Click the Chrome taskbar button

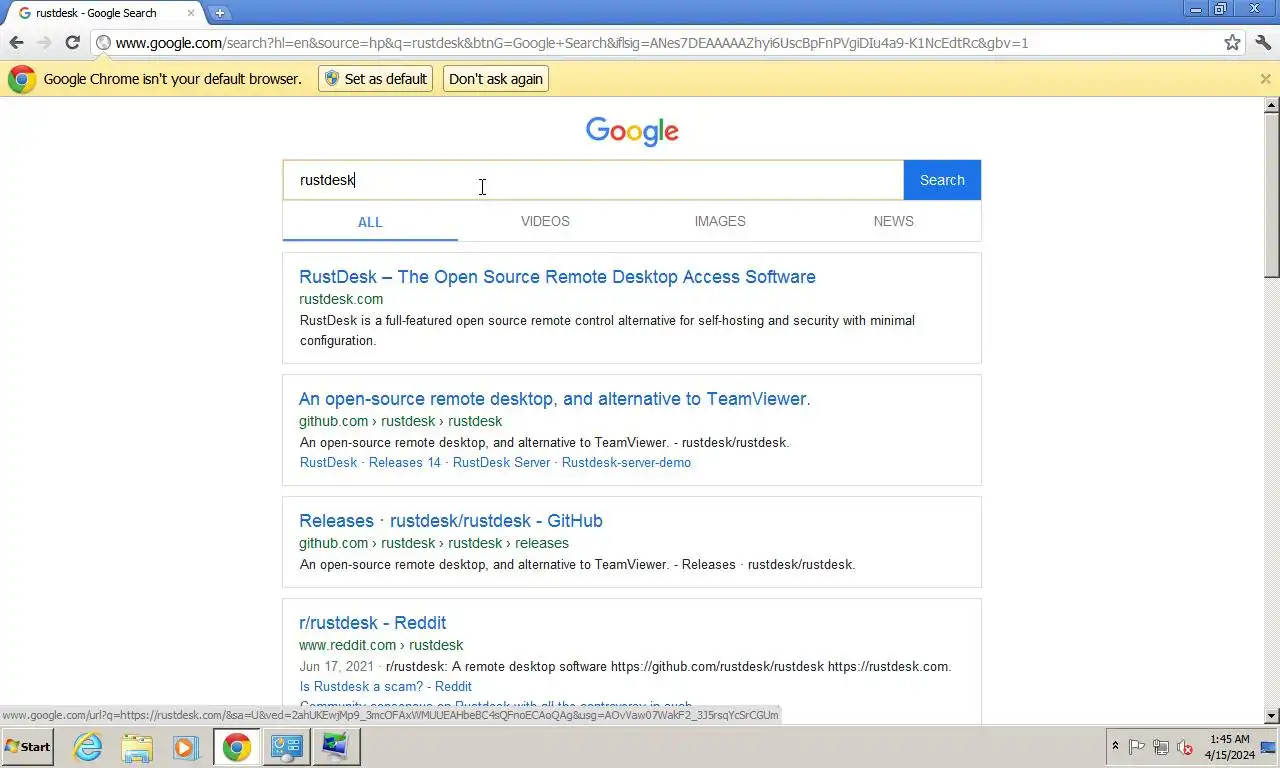pyautogui.click(x=237, y=747)
